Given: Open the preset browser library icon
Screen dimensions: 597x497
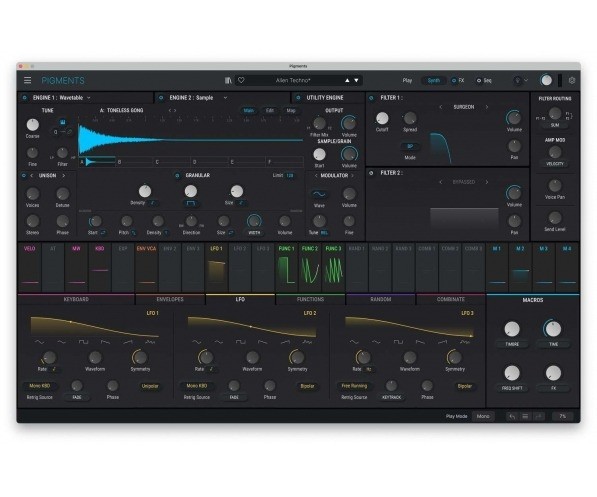Looking at the screenshot, I should pyautogui.click(x=228, y=80).
